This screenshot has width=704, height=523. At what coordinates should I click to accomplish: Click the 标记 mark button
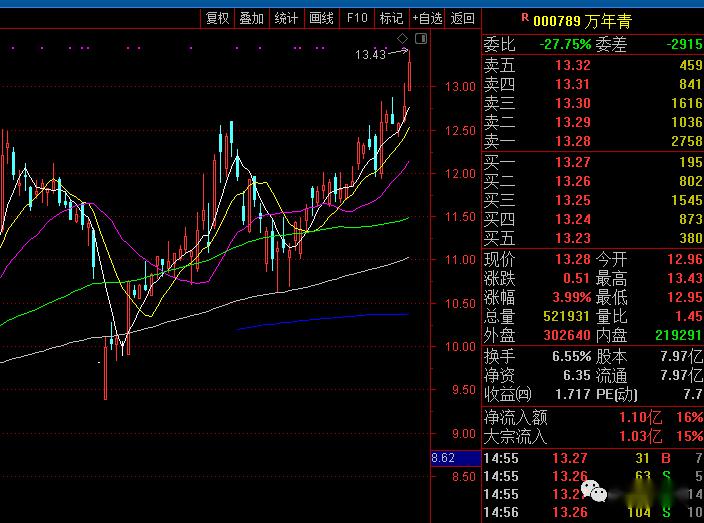coord(392,18)
